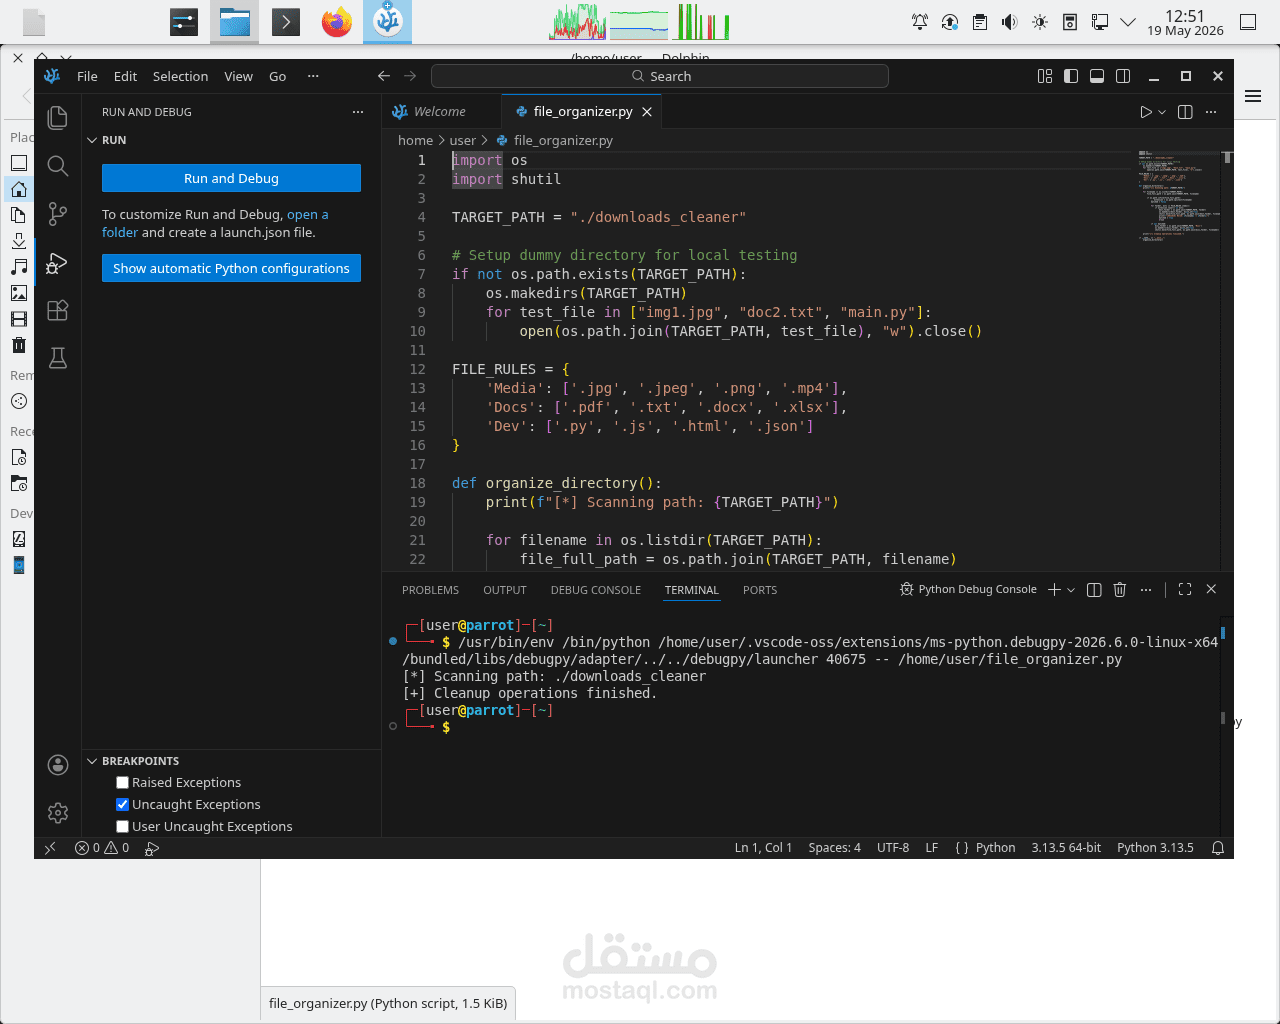The height and width of the screenshot is (1024, 1280).
Task: Open the Selection menu
Action: pos(180,76)
